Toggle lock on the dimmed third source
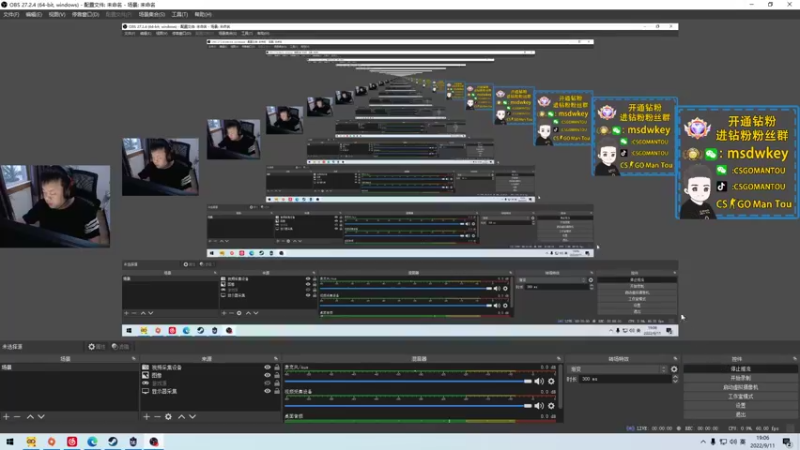The width and height of the screenshot is (800, 450). click(x=277, y=383)
